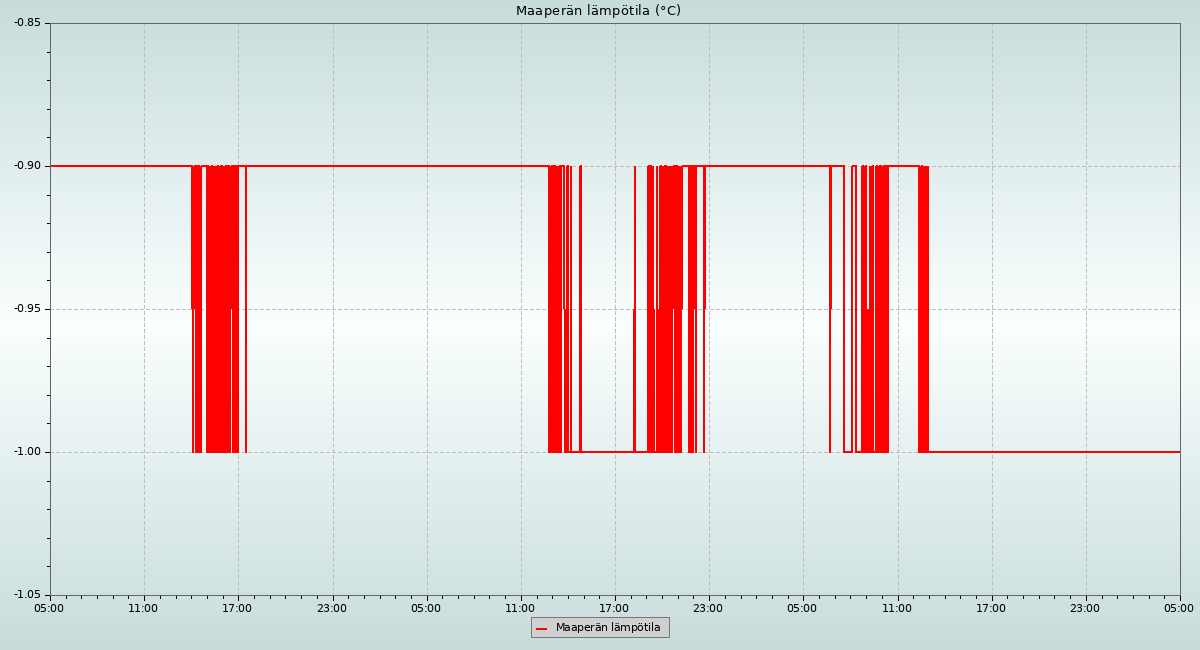Viewport: 1200px width, 650px height.
Task: Click the chart title Maaperän lämpötila (°C)
Action: pyautogui.click(x=598, y=11)
